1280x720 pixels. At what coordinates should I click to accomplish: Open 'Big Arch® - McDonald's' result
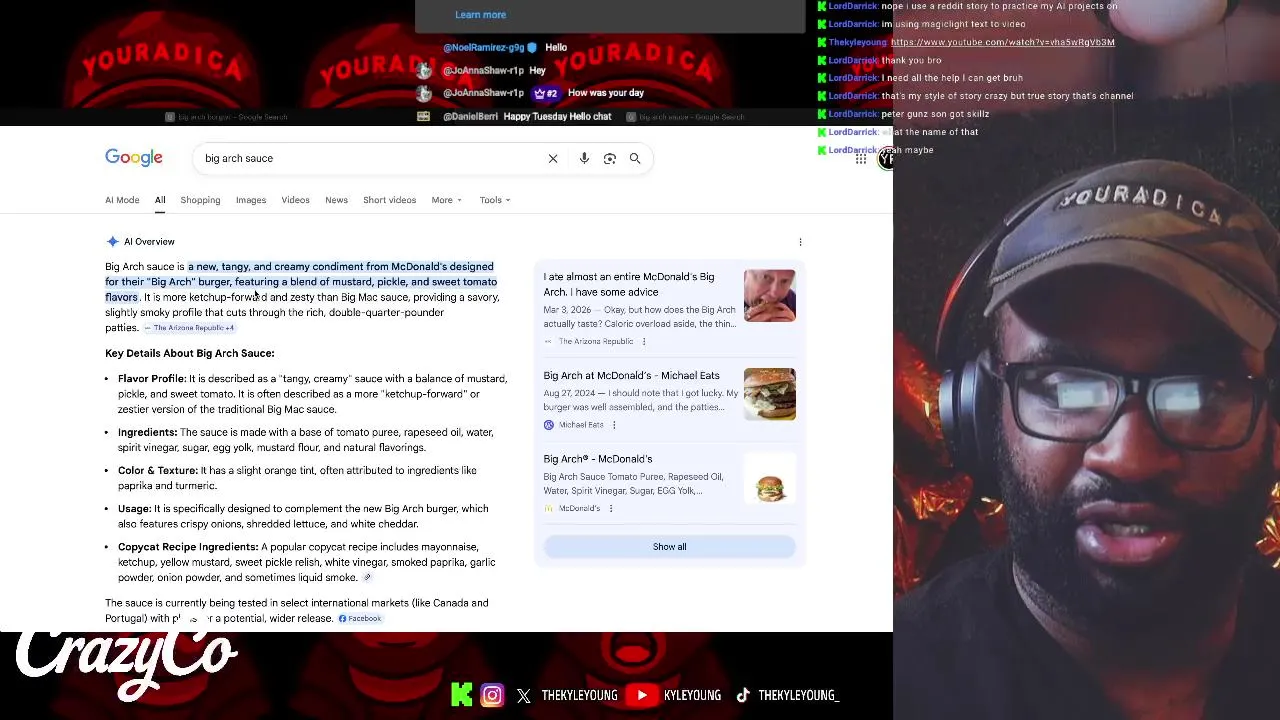click(x=597, y=459)
